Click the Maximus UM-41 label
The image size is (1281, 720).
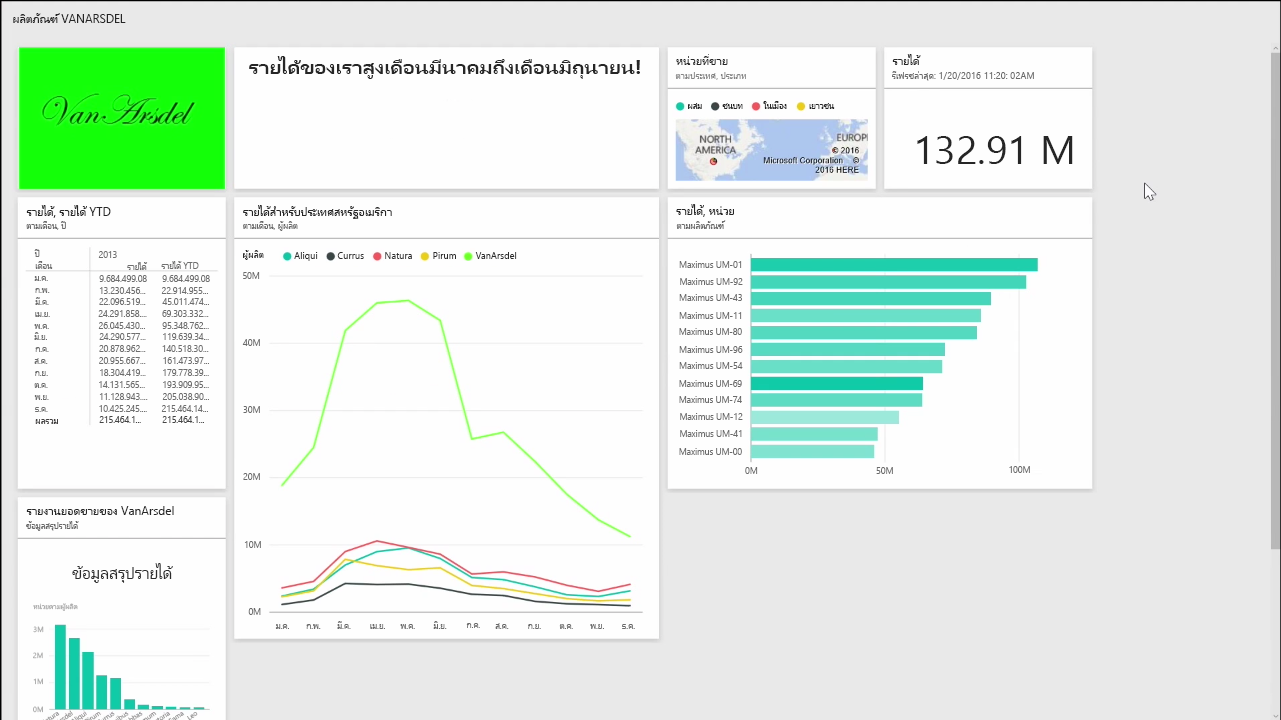[710, 434]
